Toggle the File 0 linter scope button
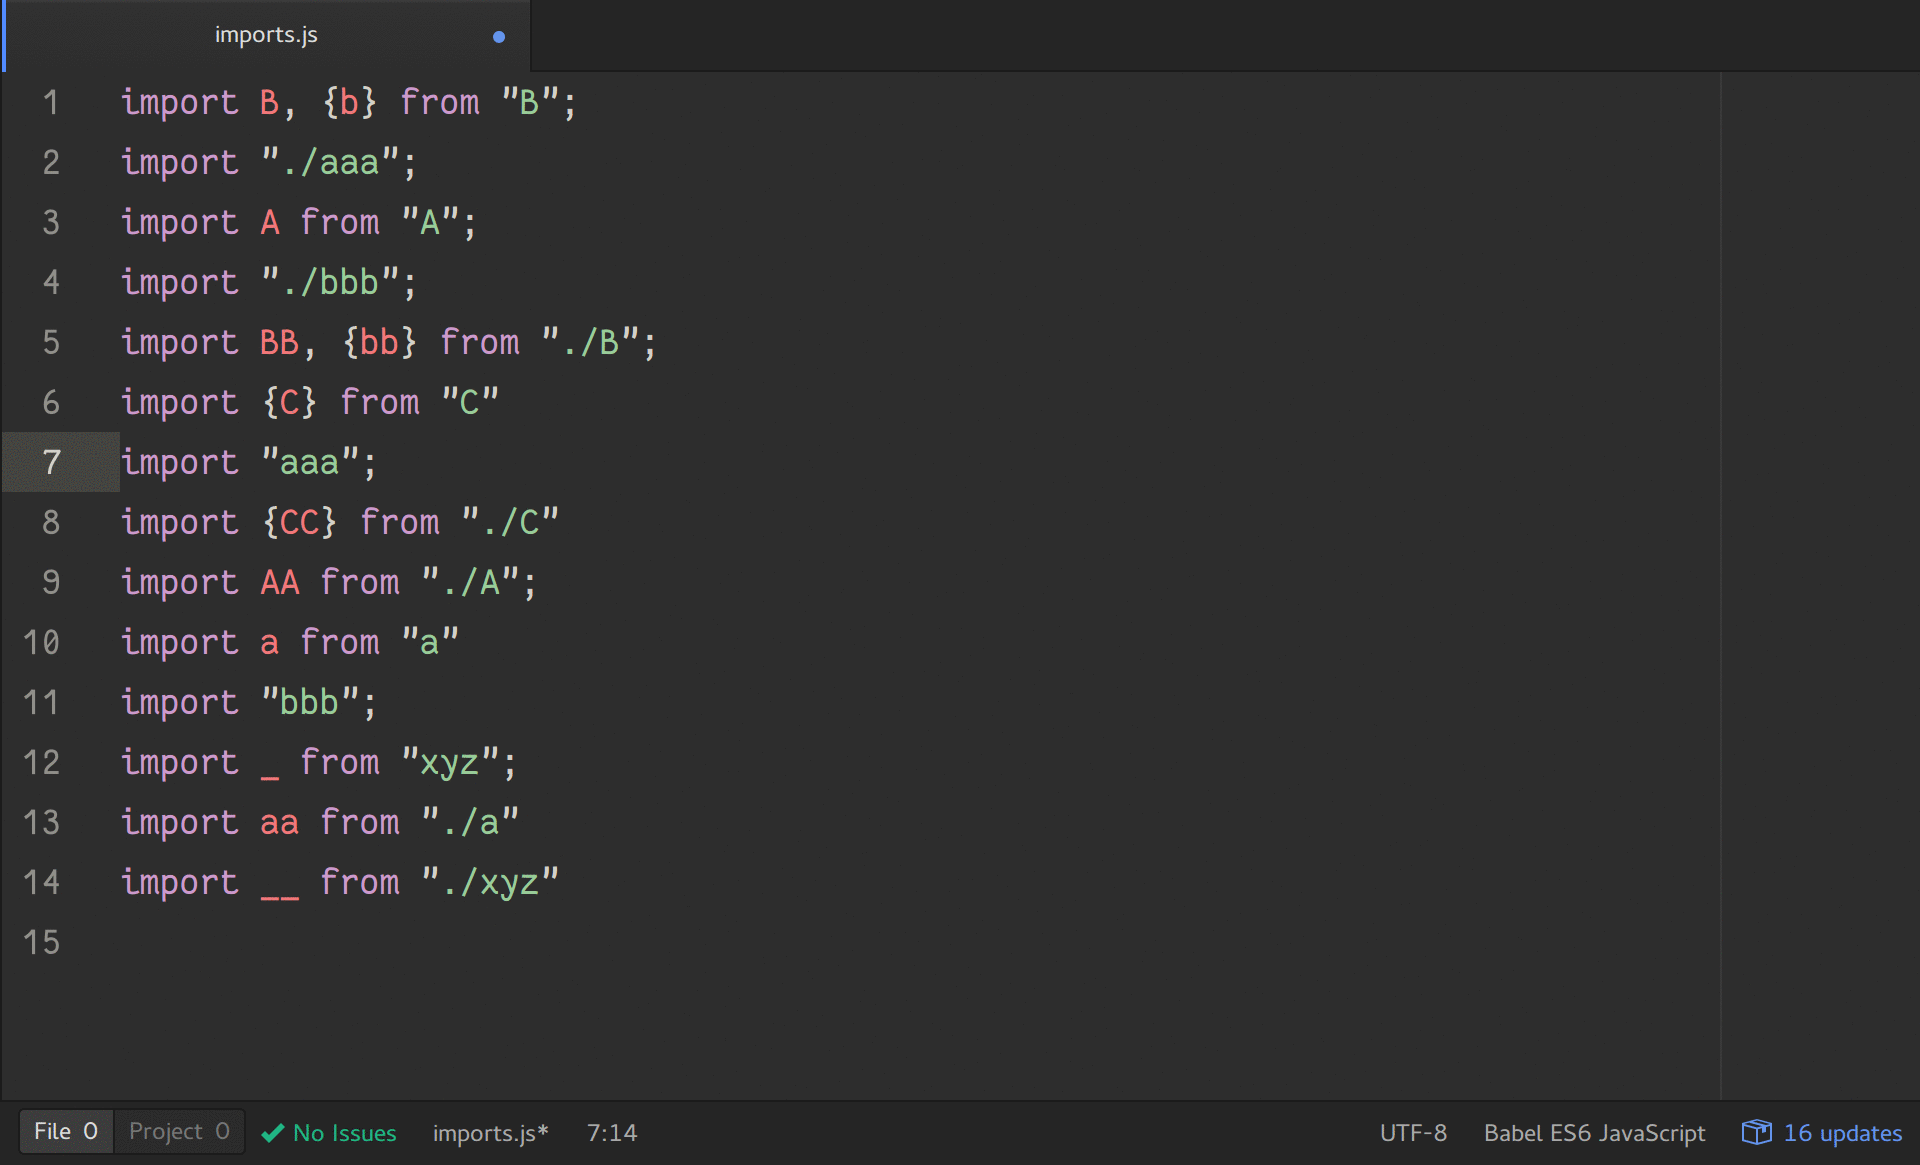 [x=66, y=1132]
